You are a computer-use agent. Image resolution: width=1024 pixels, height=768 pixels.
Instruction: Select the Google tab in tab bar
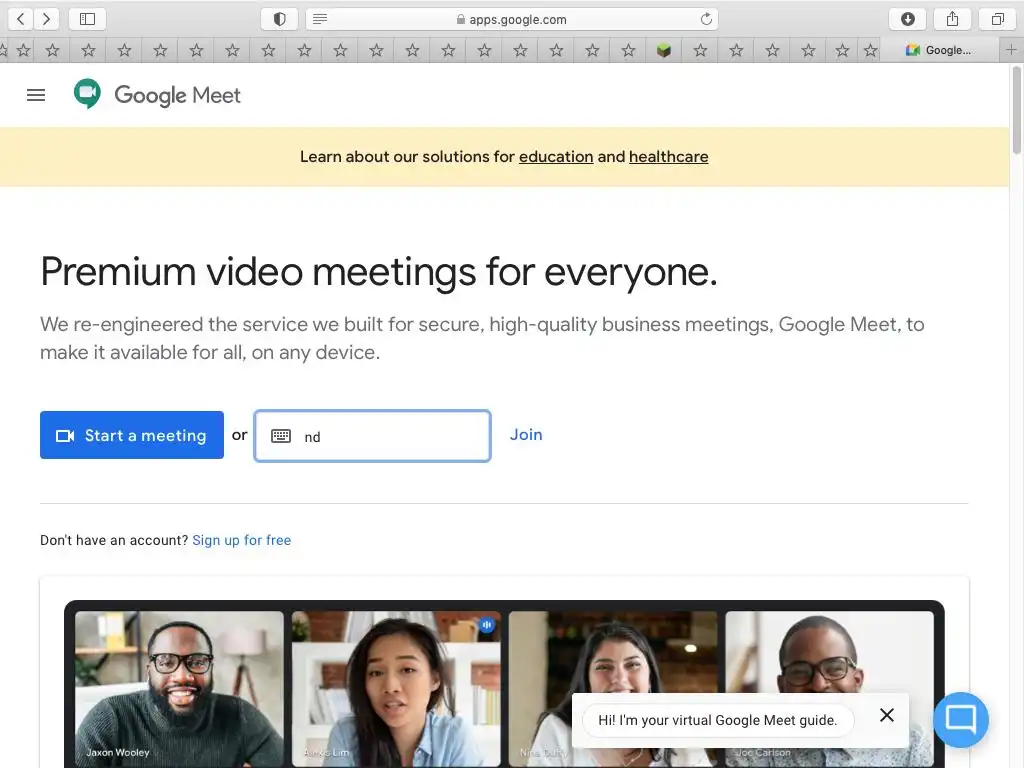(939, 50)
